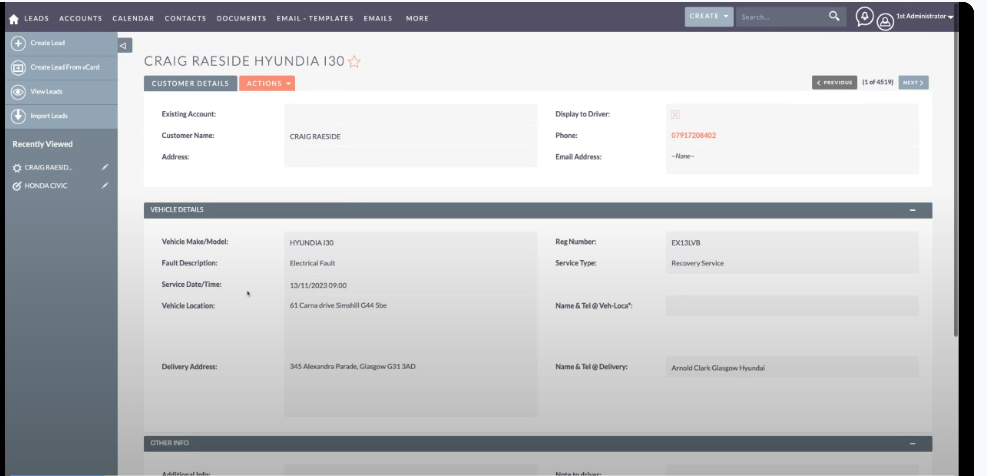This screenshot has height=476, width=987.
Task: Open the Documents menu
Action: [241, 19]
